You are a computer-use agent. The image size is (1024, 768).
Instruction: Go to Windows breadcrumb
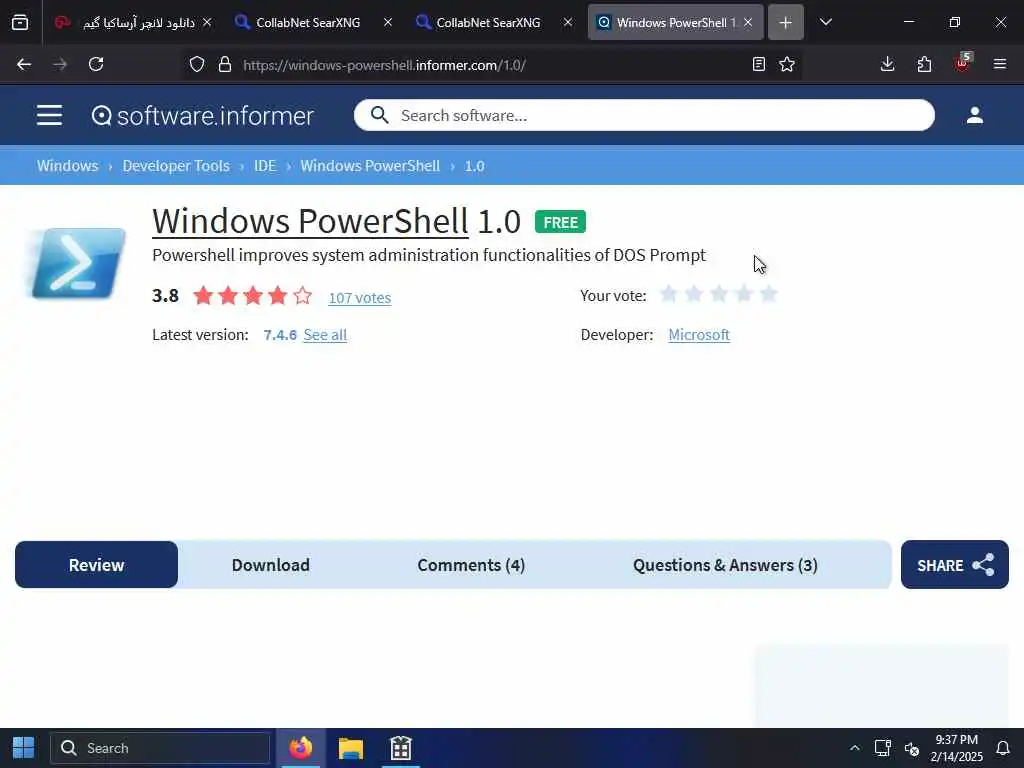click(x=67, y=166)
